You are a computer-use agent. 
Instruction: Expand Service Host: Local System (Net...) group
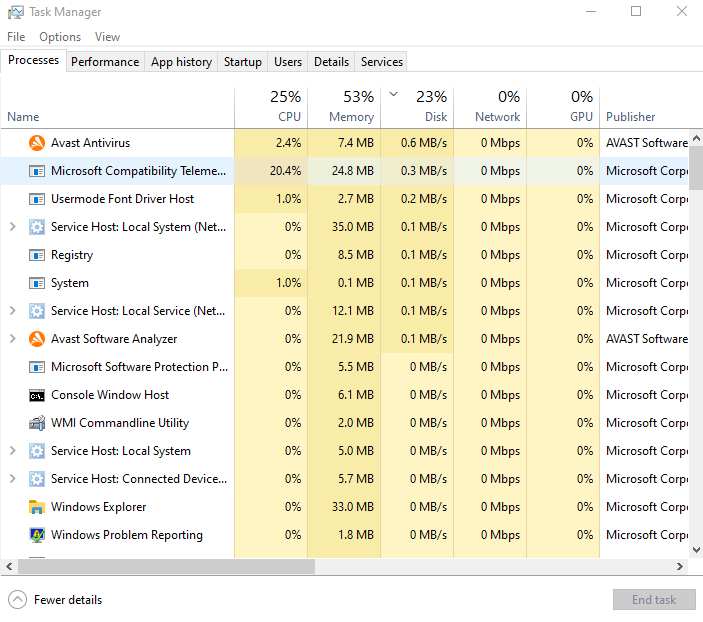click(x=13, y=227)
